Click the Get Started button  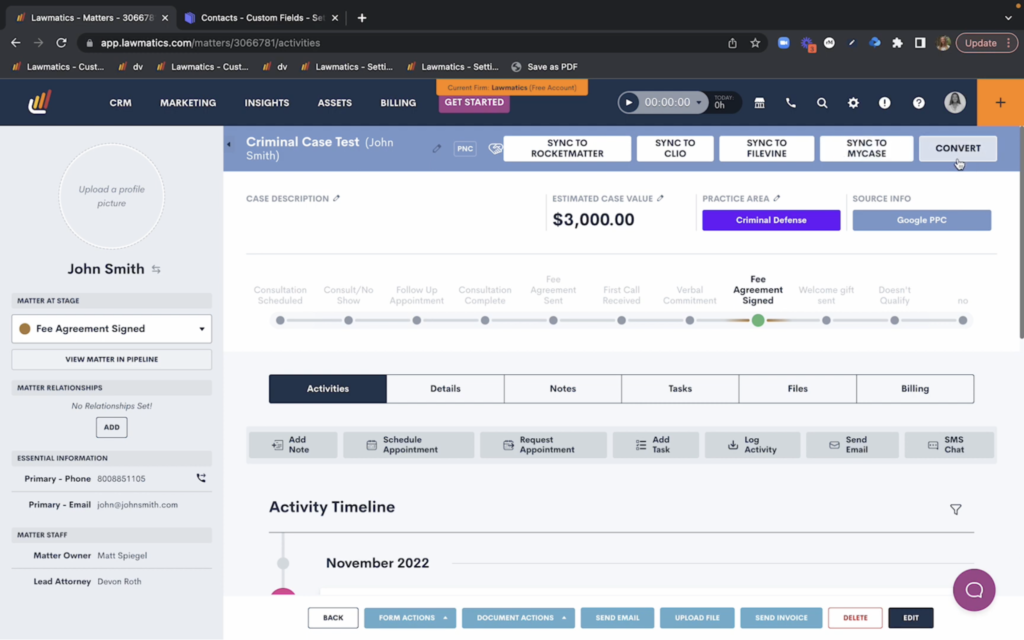point(474,103)
